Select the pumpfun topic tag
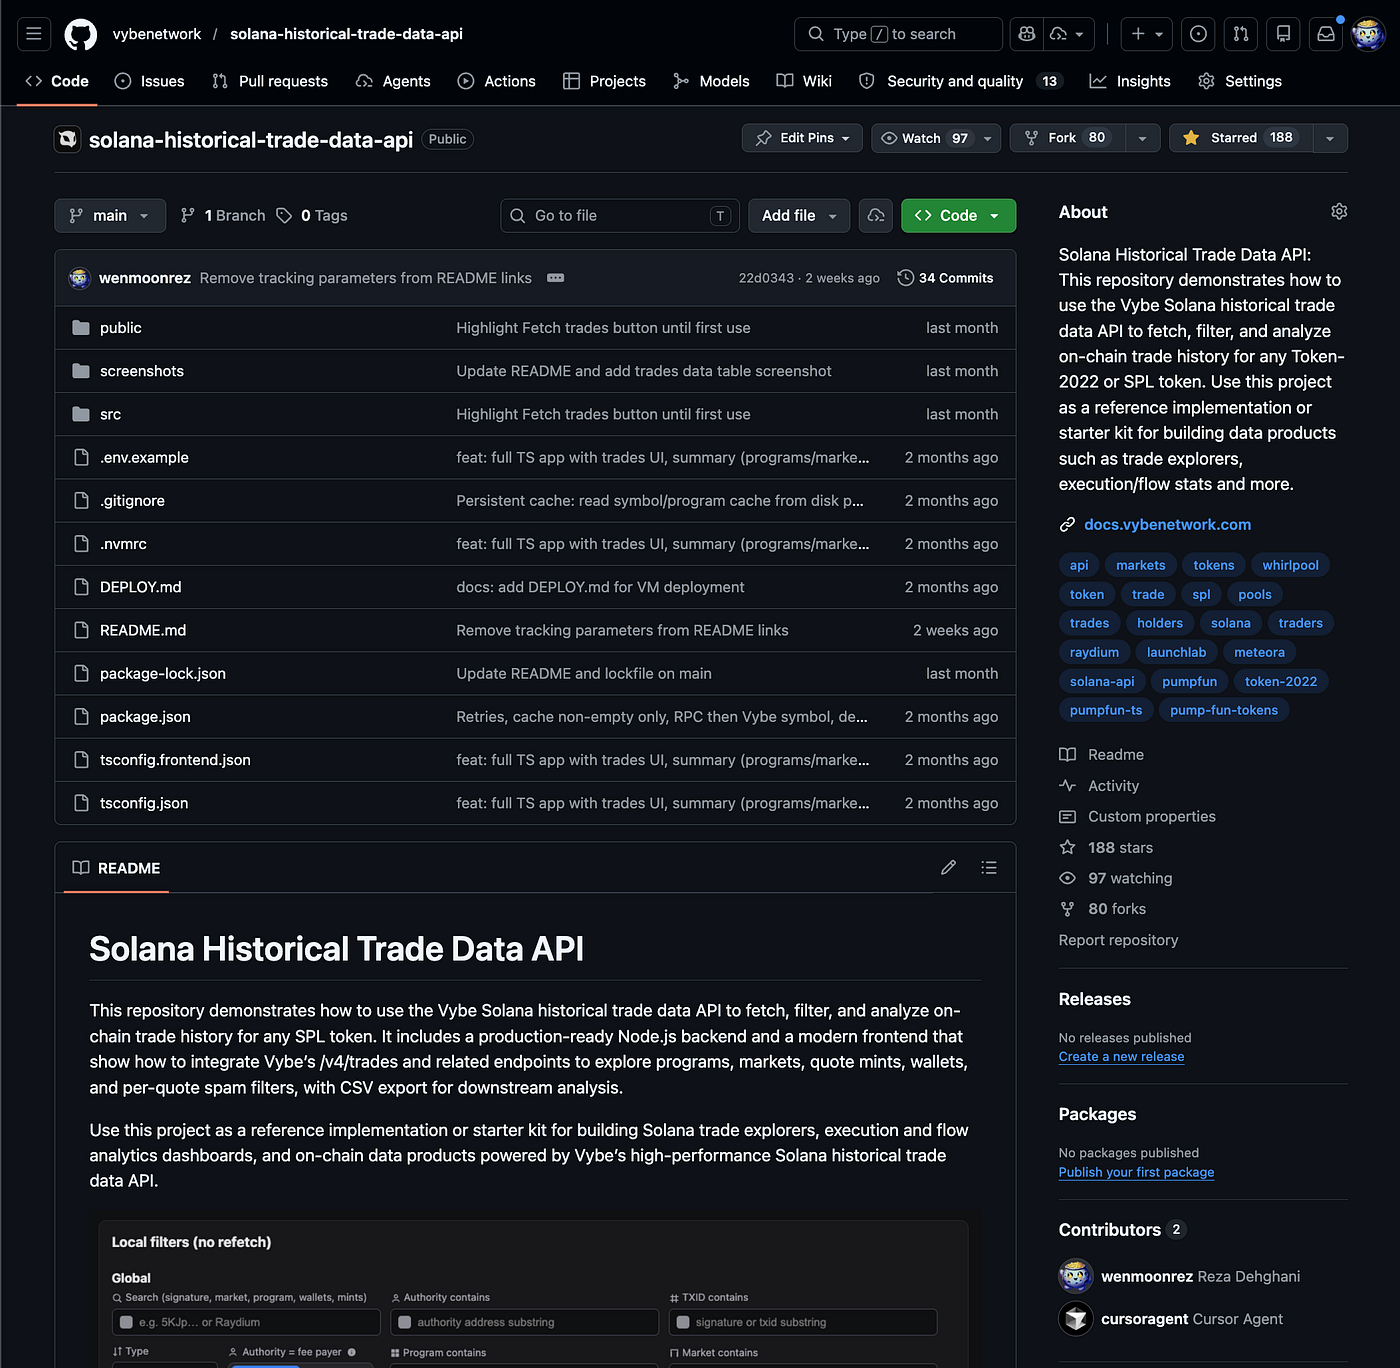This screenshot has width=1400, height=1368. coord(1190,682)
